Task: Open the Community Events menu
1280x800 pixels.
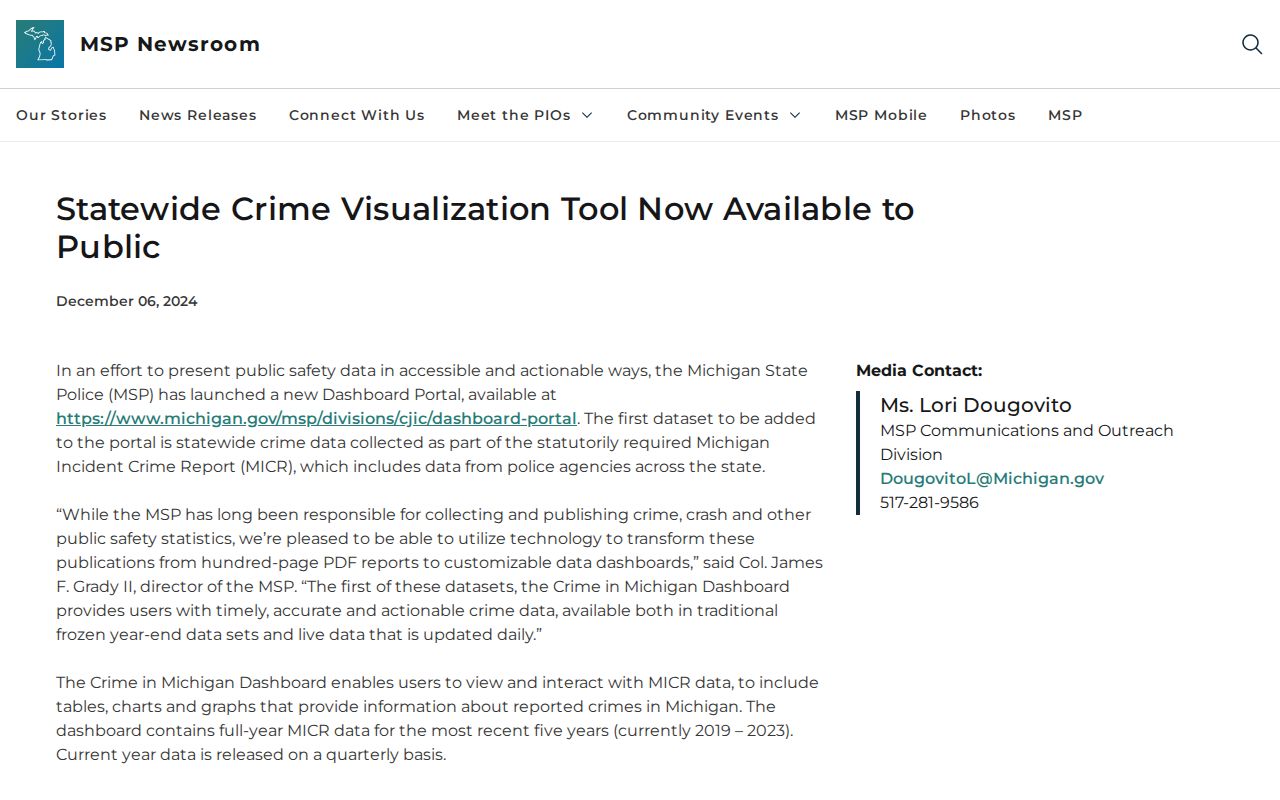Action: pos(703,115)
